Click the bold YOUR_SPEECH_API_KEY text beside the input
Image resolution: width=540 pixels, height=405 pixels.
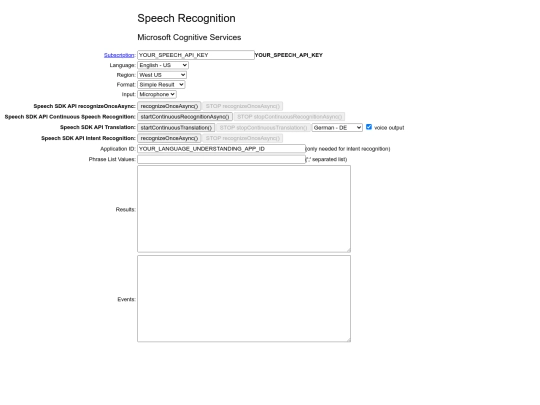click(289, 55)
